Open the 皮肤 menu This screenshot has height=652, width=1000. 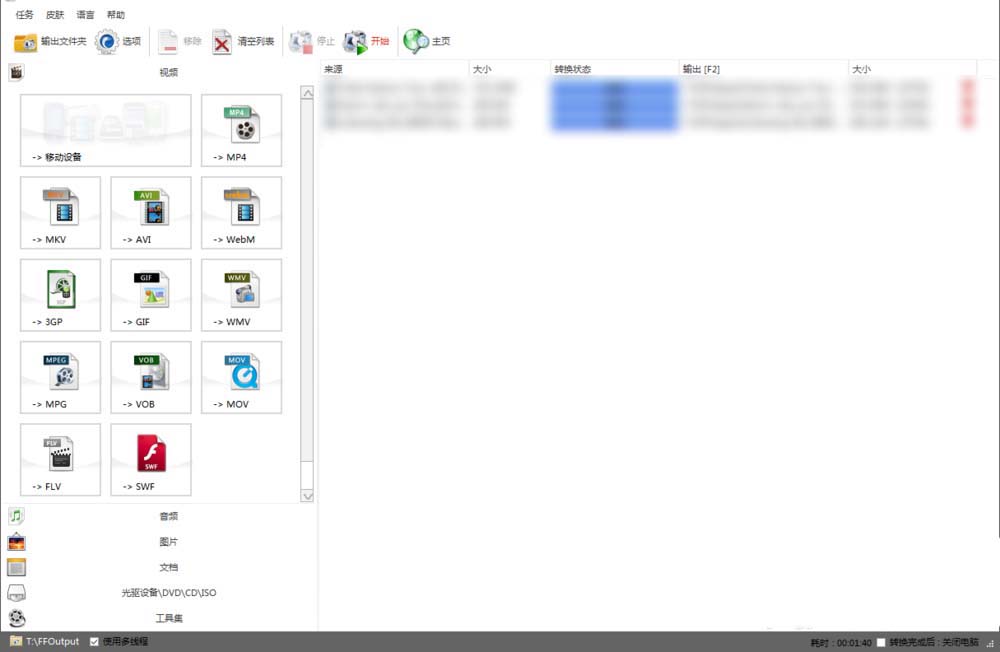pyautogui.click(x=55, y=14)
